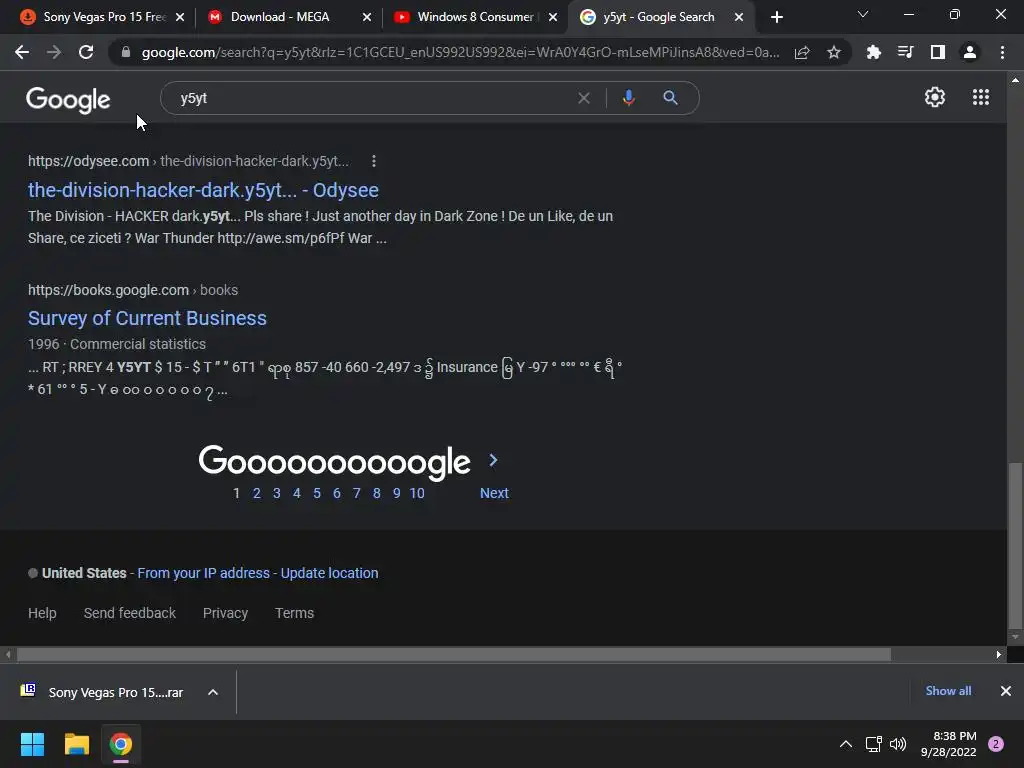Open media controls icon in toolbar
The image size is (1024, 768).
tap(905, 52)
